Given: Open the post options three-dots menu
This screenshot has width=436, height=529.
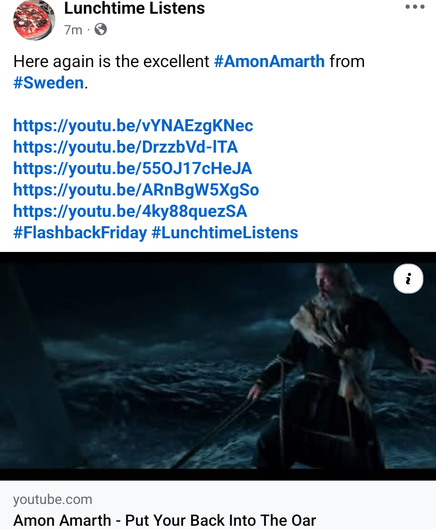Looking at the screenshot, I should [415, 7].
